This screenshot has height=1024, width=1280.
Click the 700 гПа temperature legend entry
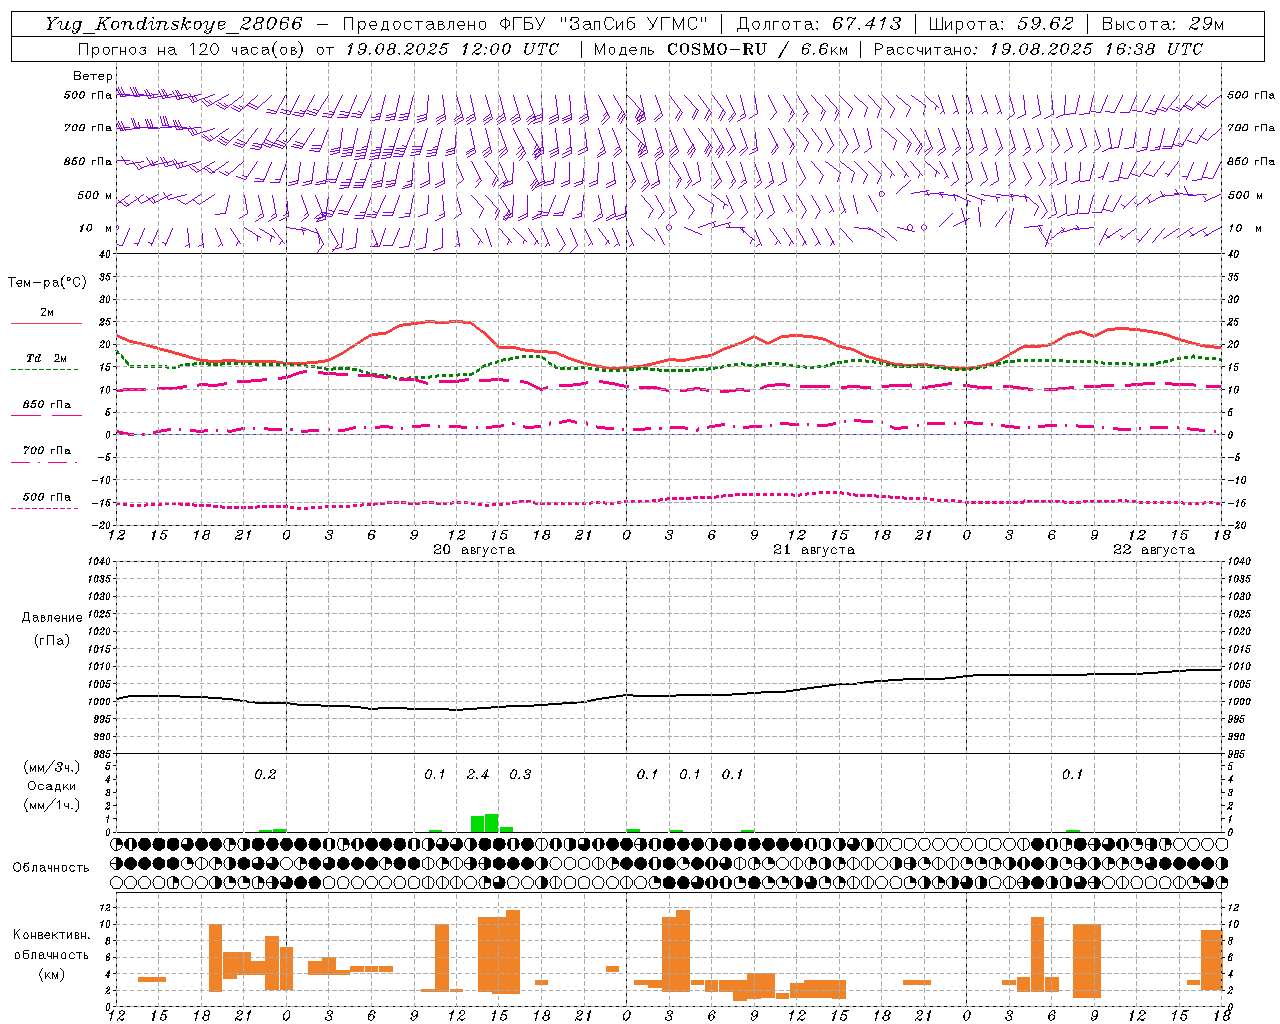coord(47,450)
